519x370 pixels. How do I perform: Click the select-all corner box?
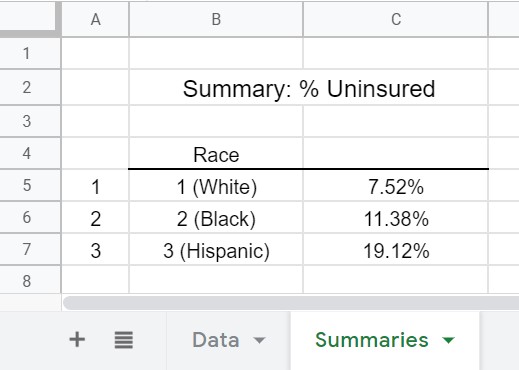[x=30, y=17]
